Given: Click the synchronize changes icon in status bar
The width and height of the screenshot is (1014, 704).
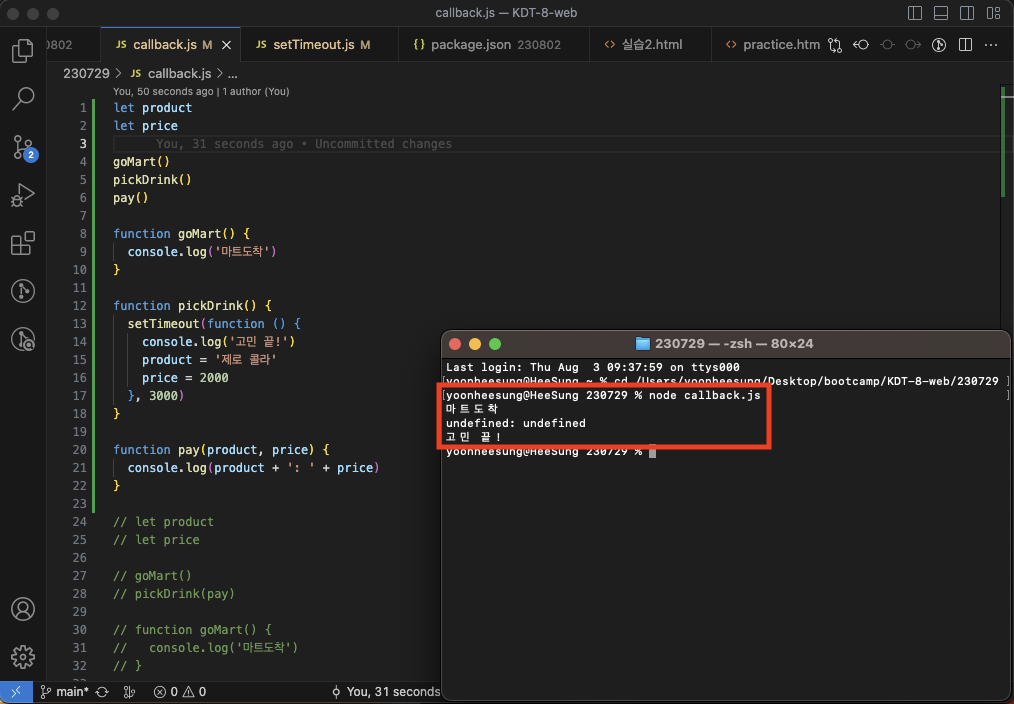Looking at the screenshot, I should [x=102, y=692].
